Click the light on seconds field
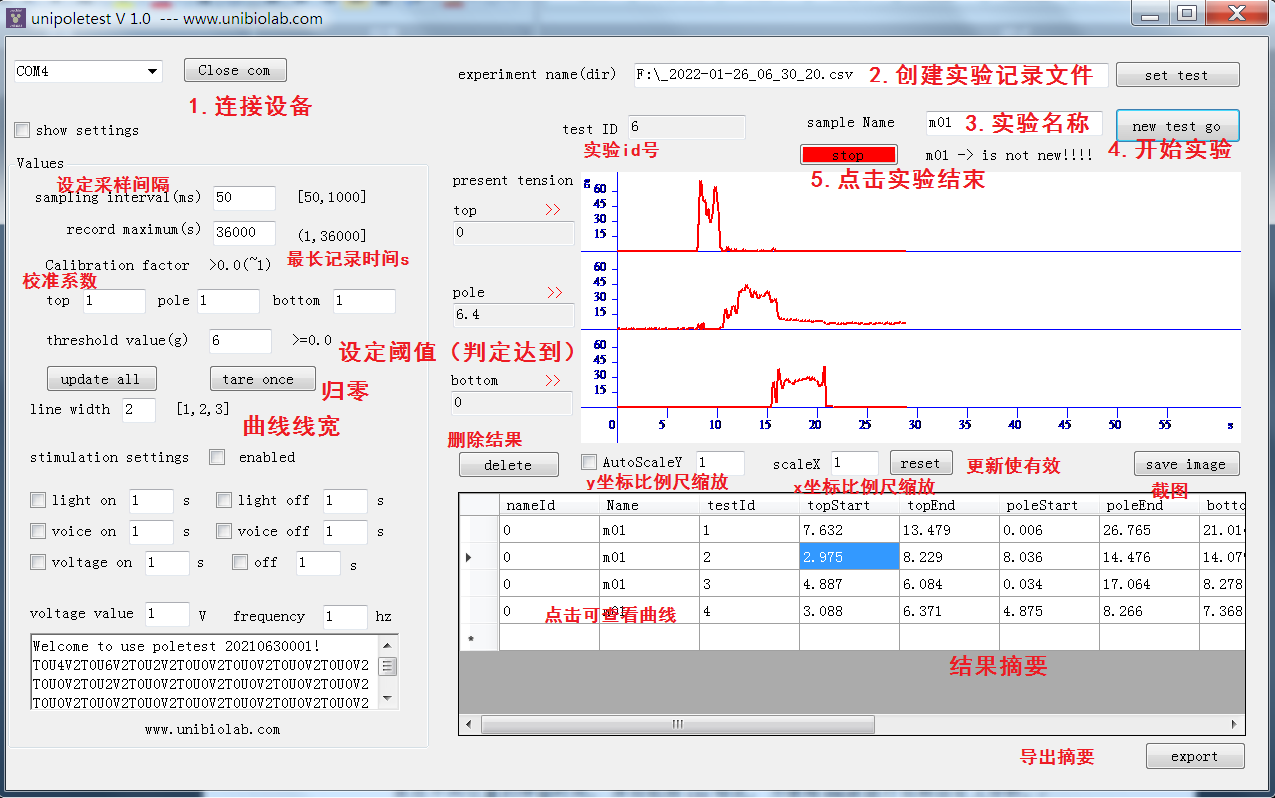1275x798 pixels. point(151,501)
